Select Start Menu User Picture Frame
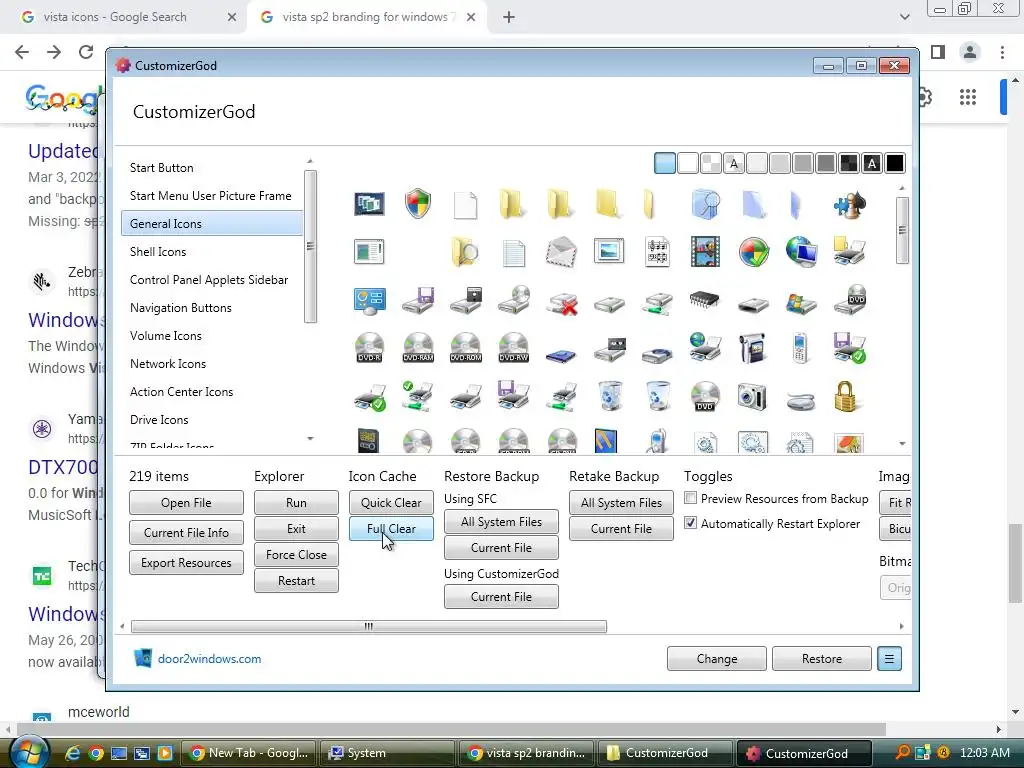This screenshot has width=1024, height=768. click(x=210, y=196)
